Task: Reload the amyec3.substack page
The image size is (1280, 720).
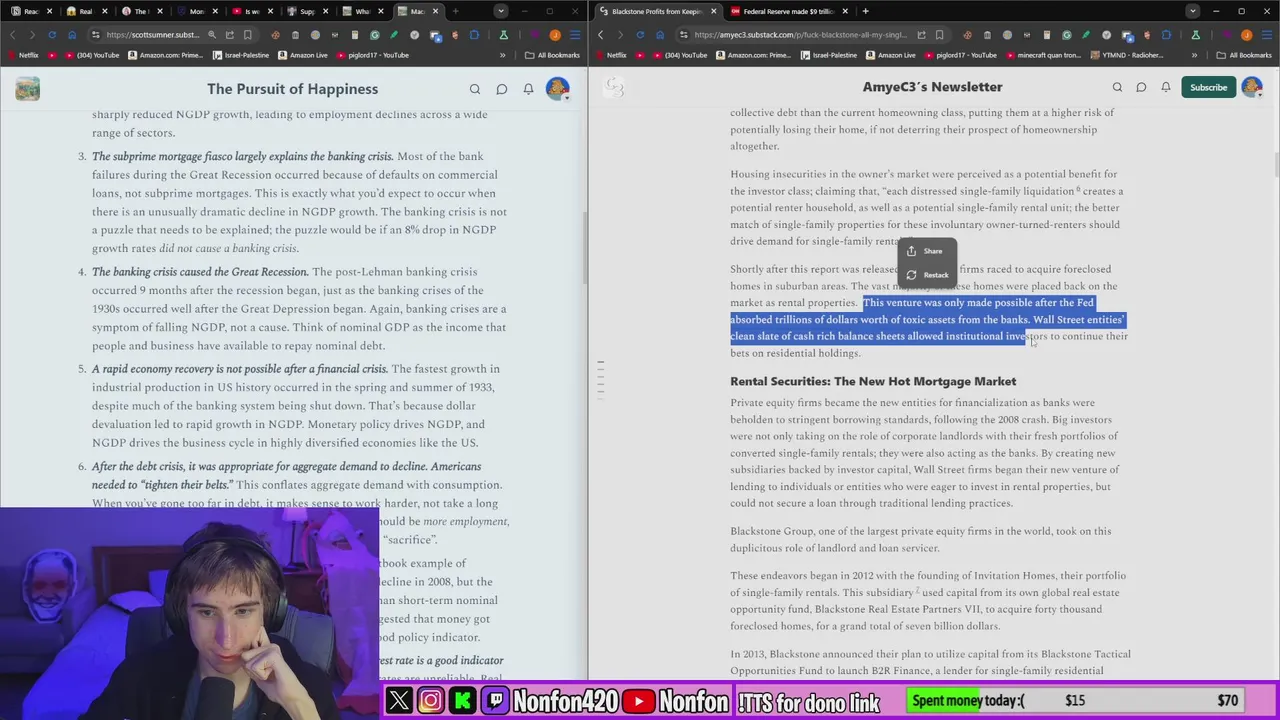Action: click(640, 35)
